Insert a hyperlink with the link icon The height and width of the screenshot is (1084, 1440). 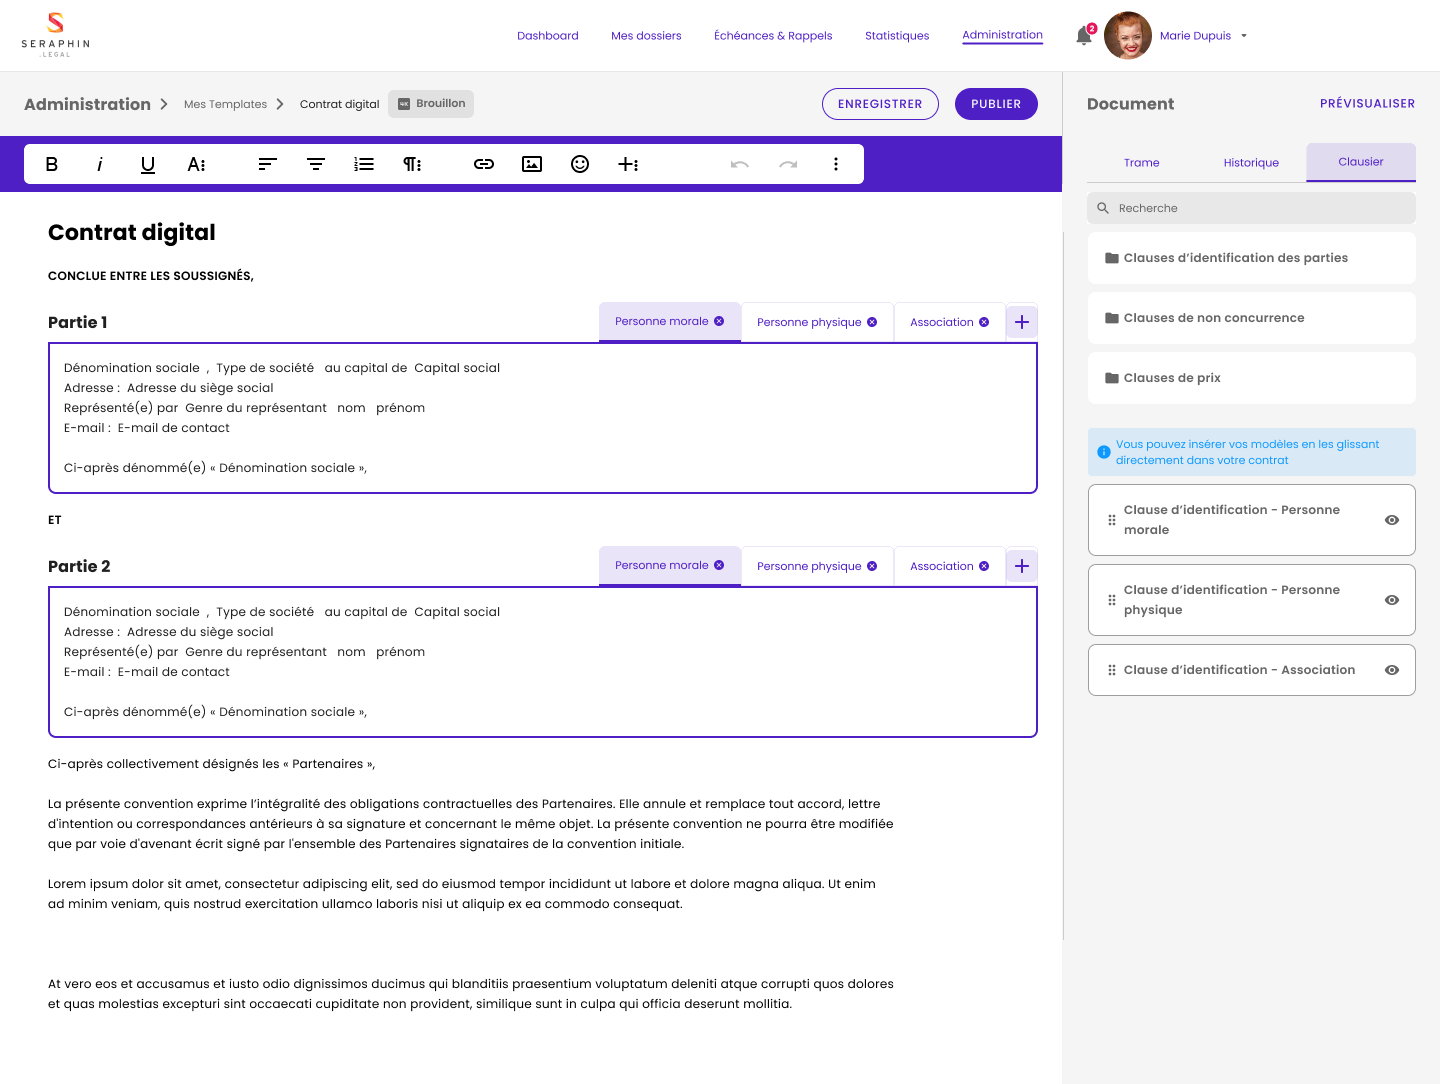[x=484, y=164]
